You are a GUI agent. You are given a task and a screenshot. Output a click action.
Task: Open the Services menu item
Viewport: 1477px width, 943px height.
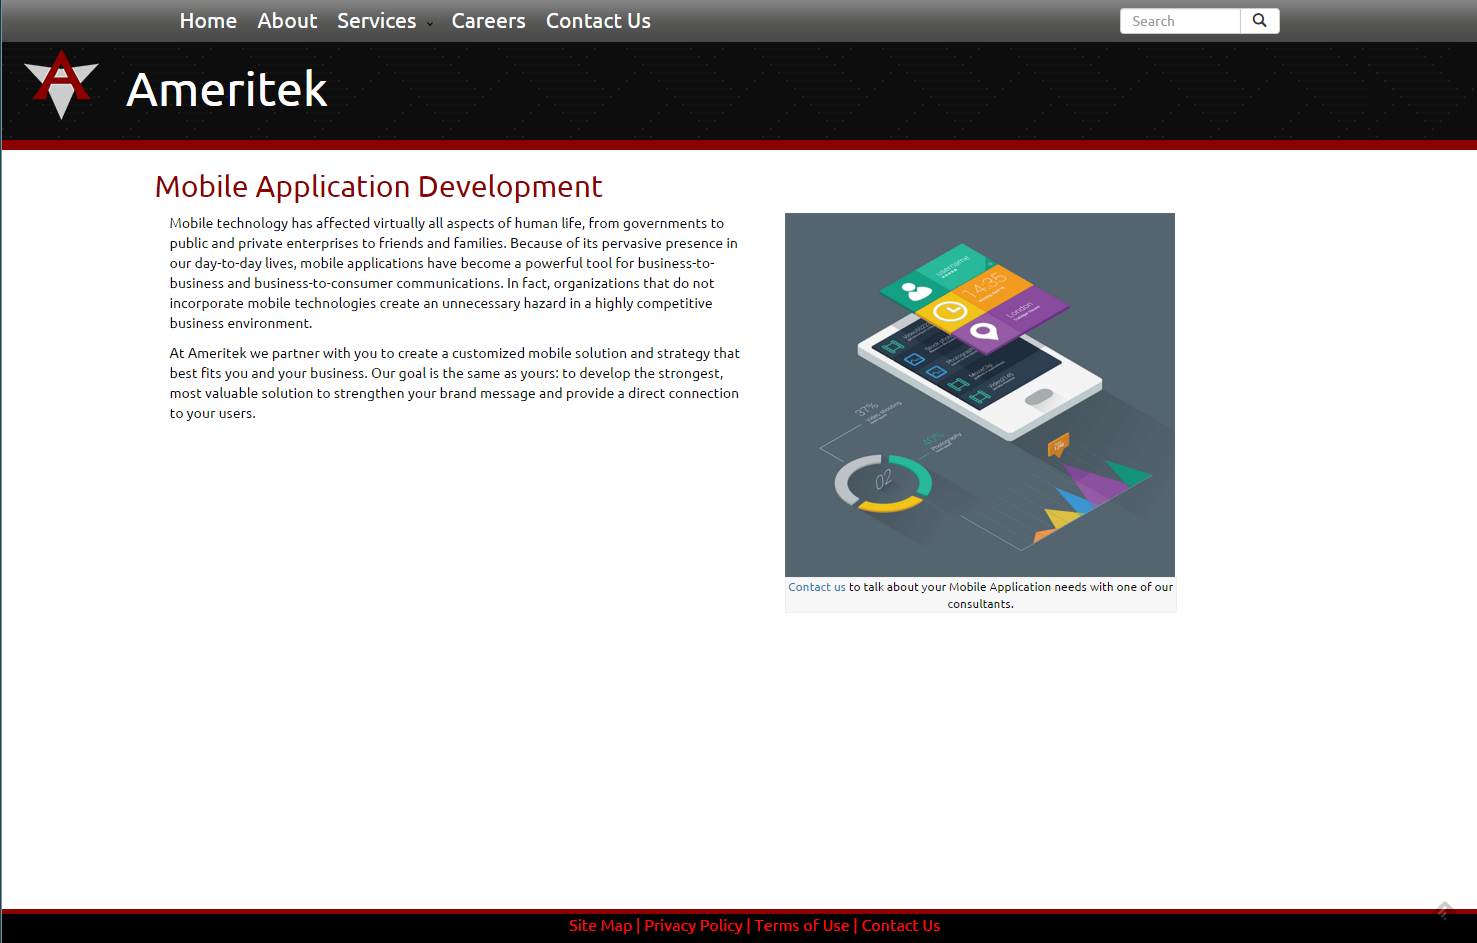pos(376,21)
